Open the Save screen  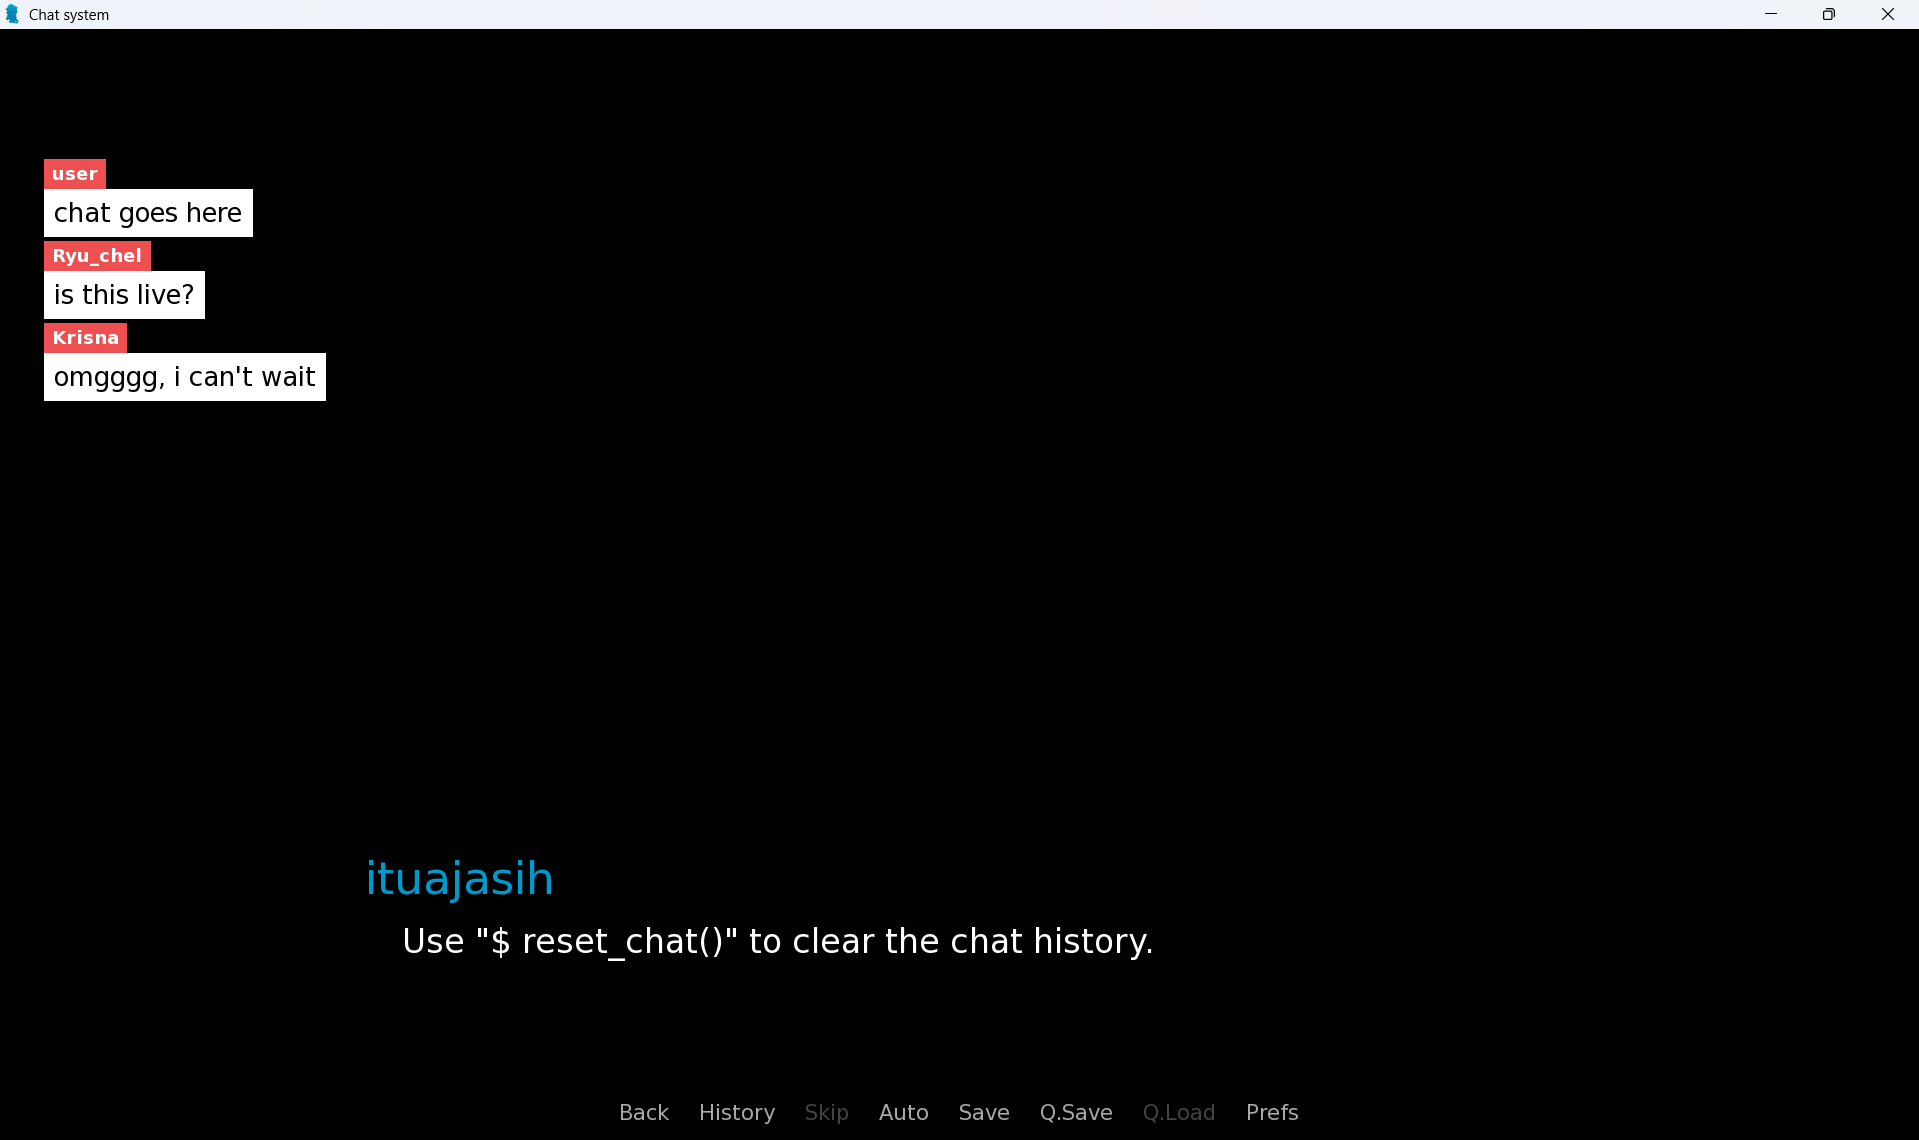984,1112
